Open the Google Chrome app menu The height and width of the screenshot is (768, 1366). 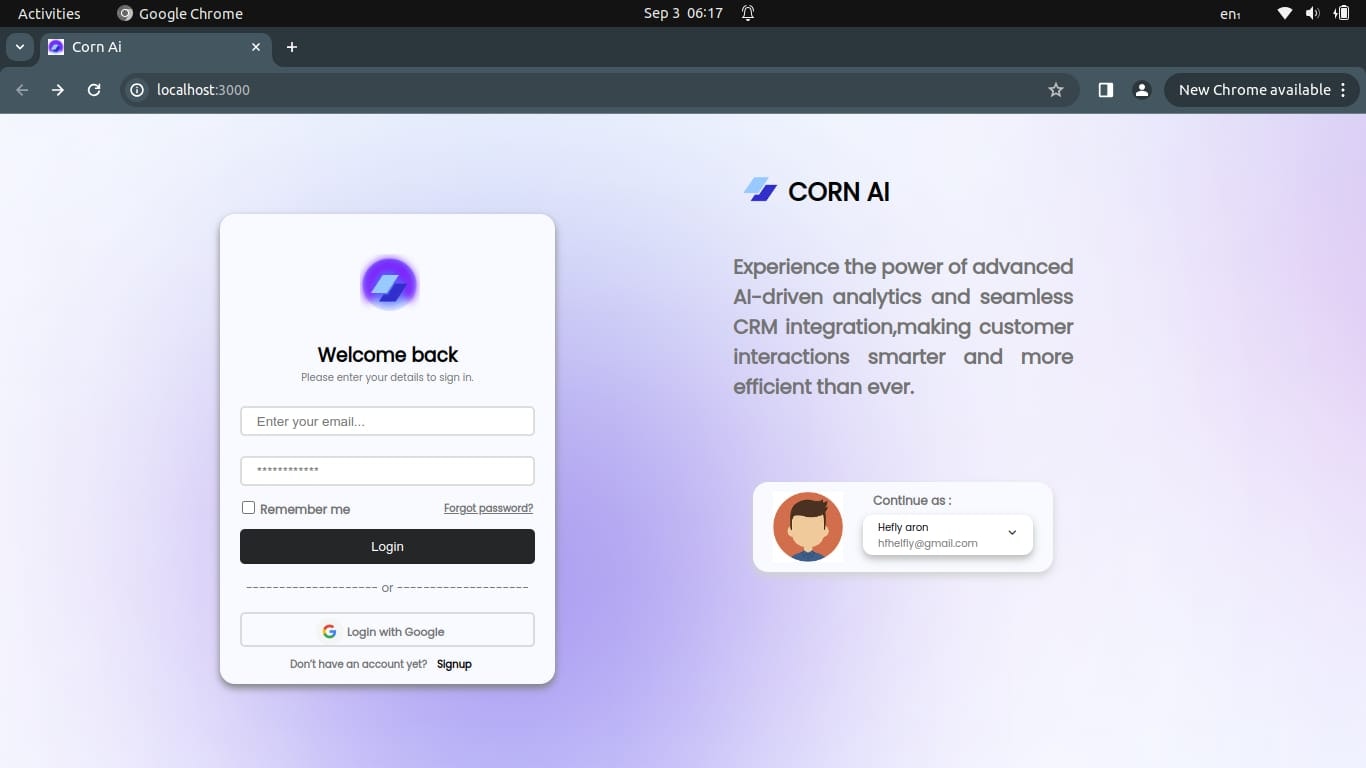(x=180, y=13)
